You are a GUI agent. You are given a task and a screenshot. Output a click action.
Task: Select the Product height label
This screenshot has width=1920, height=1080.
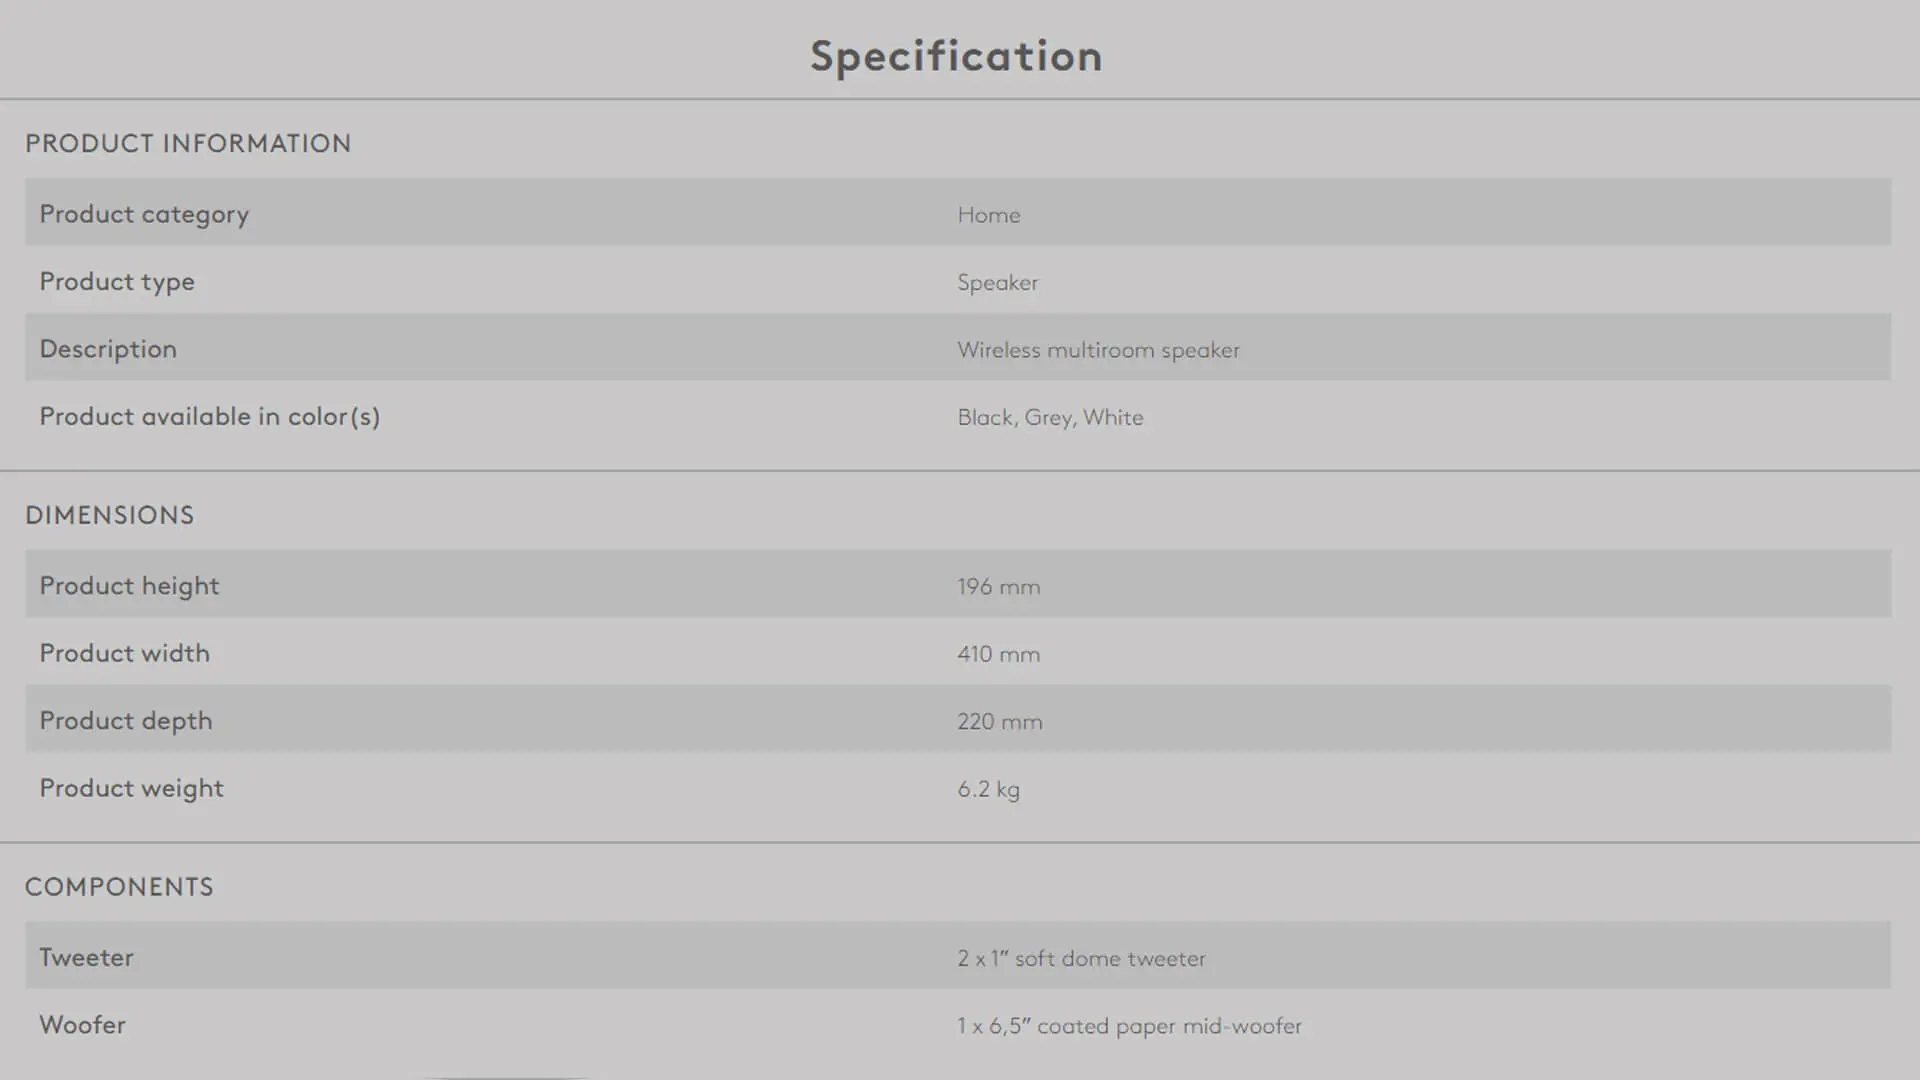pyautogui.click(x=129, y=586)
